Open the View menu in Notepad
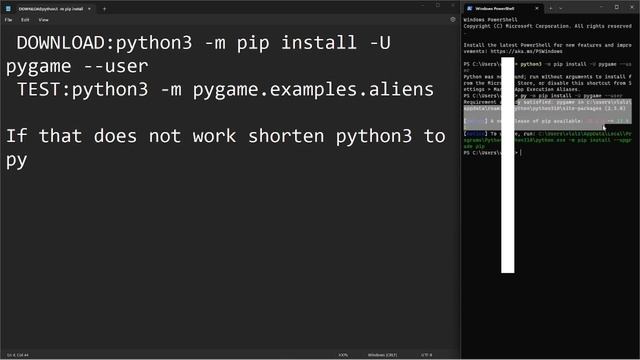The height and width of the screenshot is (360, 640). point(43,20)
